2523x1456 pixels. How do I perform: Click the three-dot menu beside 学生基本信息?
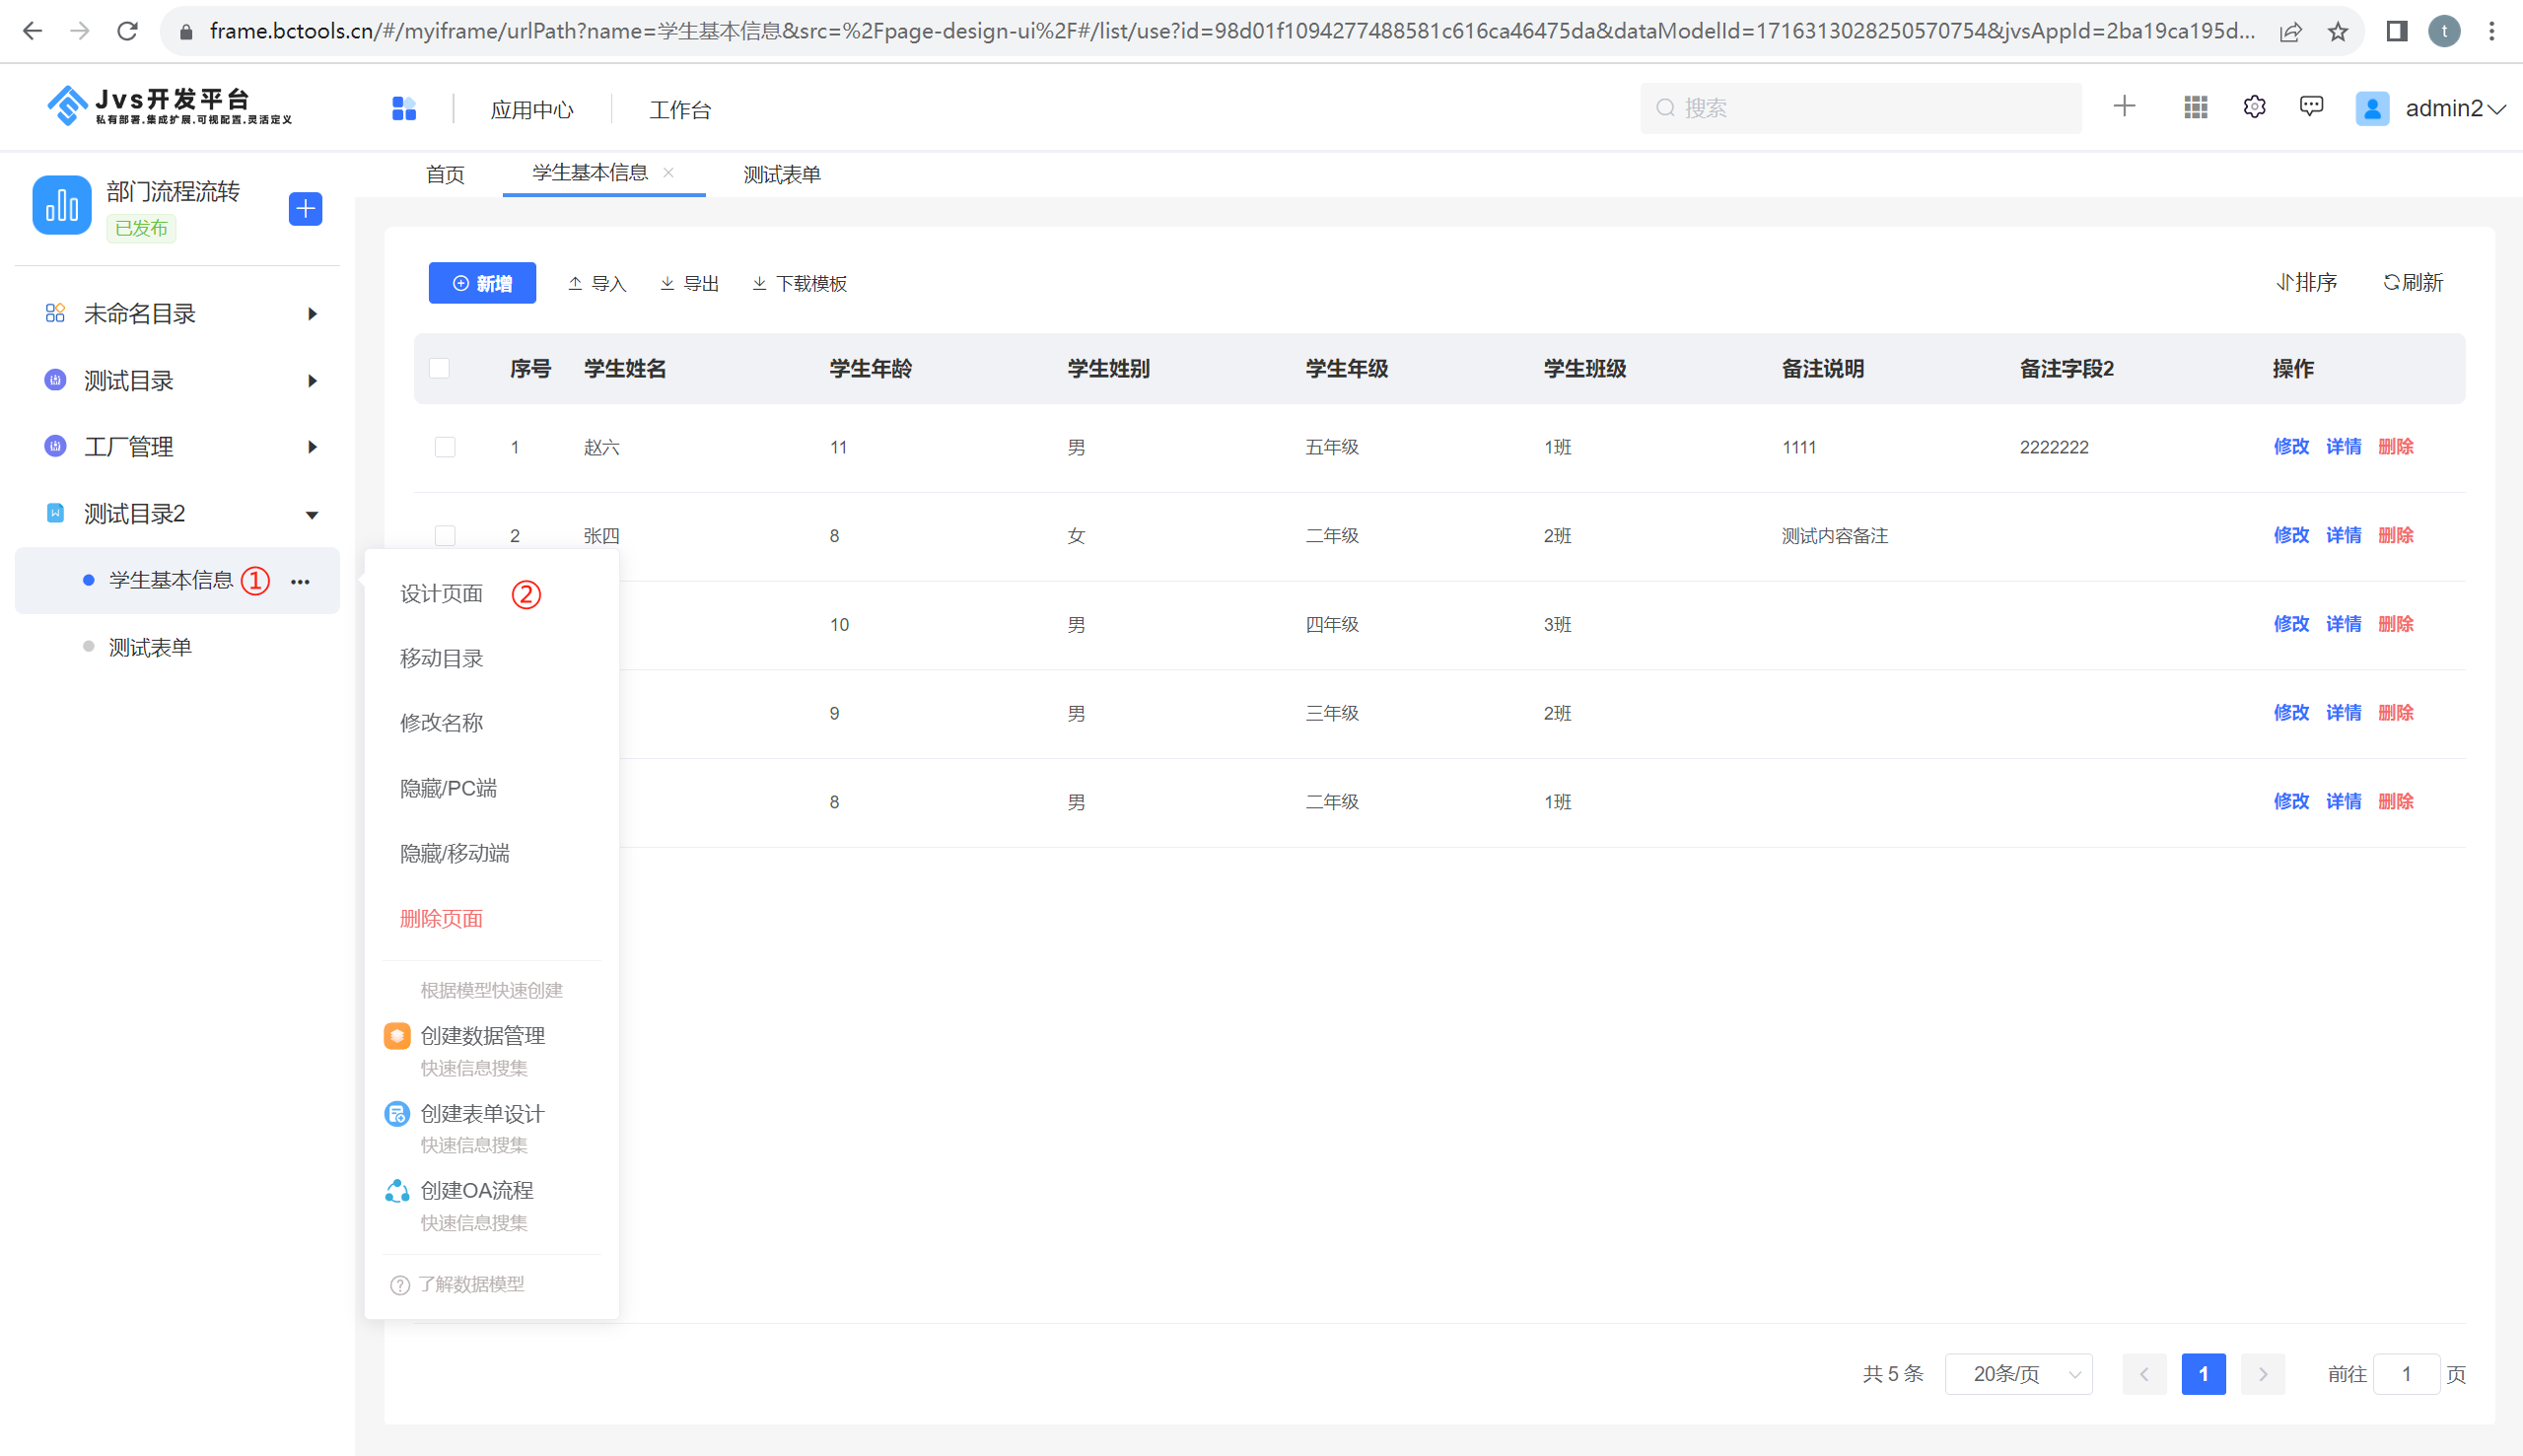pos(300,581)
